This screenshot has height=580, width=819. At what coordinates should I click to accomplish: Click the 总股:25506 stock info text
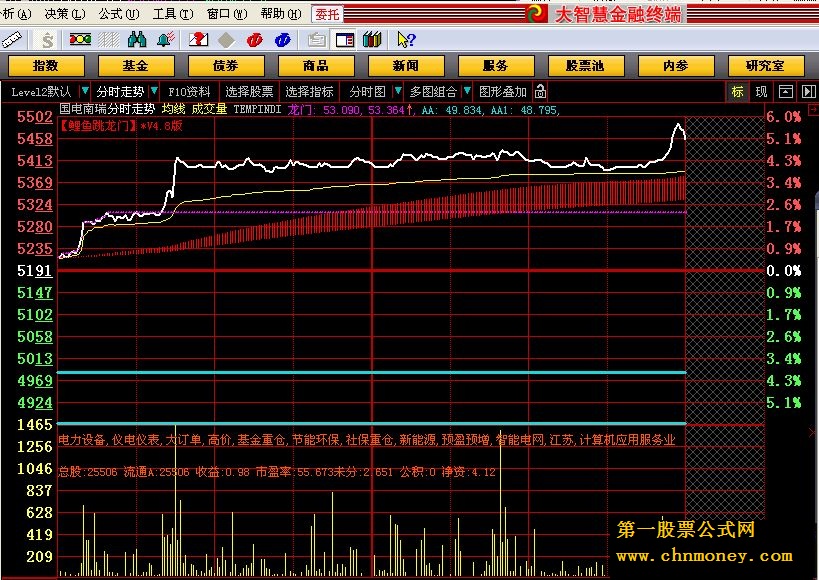click(x=88, y=472)
